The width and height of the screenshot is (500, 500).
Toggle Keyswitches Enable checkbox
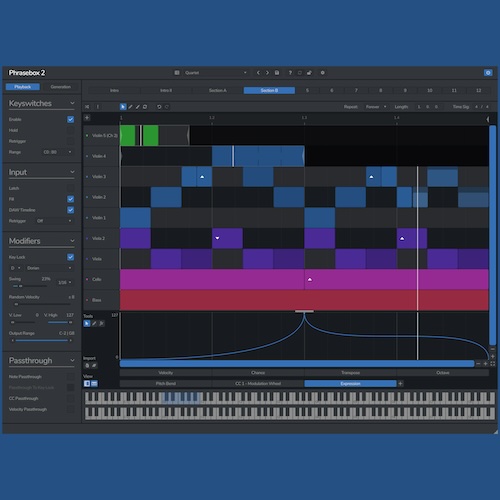tap(70, 119)
